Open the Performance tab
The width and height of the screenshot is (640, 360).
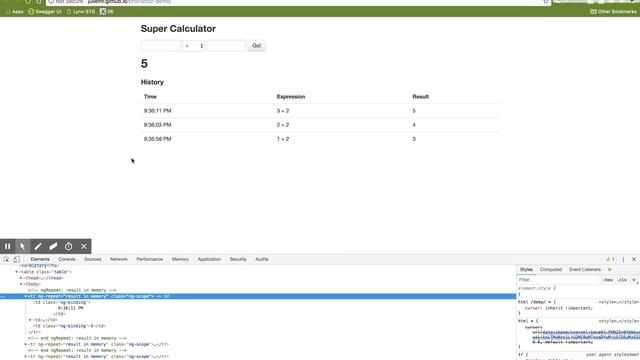click(149, 259)
